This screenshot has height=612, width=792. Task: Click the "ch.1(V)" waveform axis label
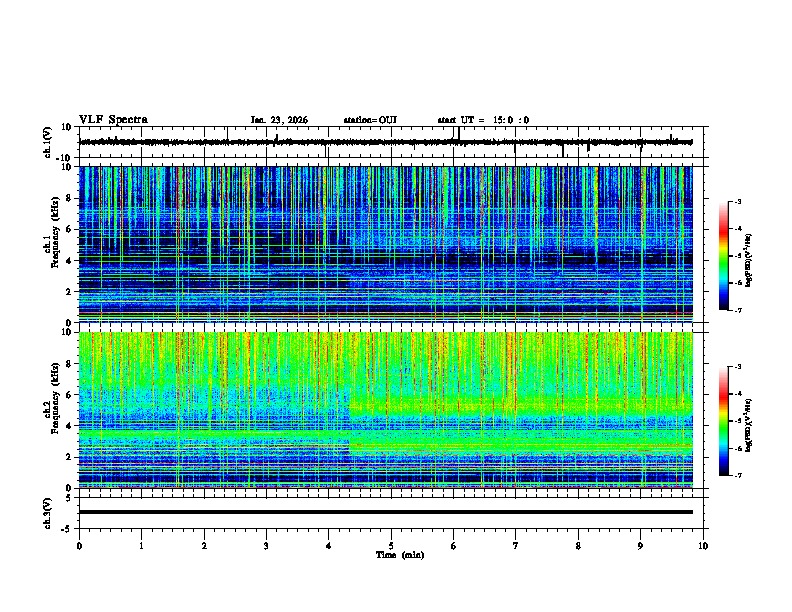coord(48,142)
